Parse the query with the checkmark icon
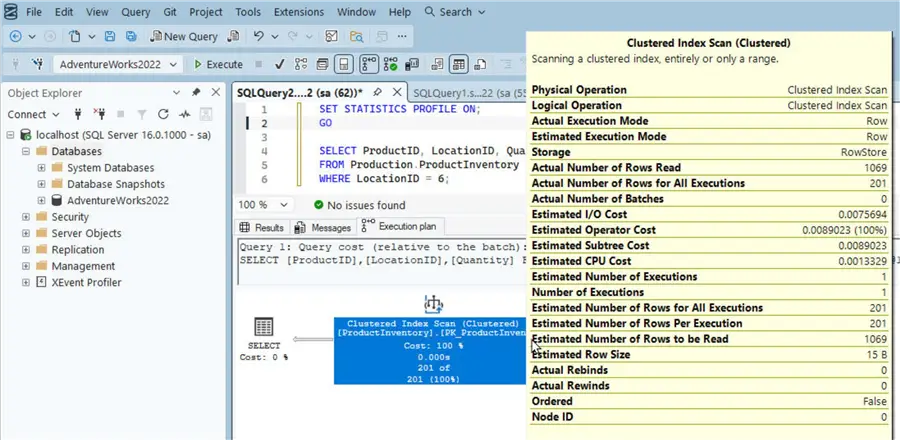 (x=280, y=64)
